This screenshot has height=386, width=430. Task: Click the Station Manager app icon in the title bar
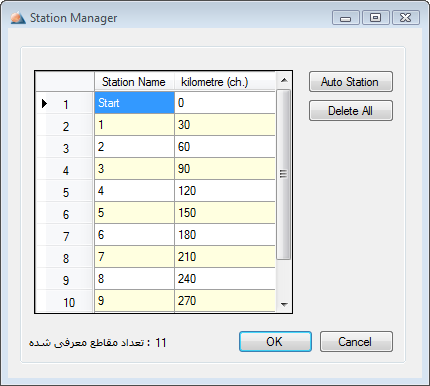click(x=18, y=18)
